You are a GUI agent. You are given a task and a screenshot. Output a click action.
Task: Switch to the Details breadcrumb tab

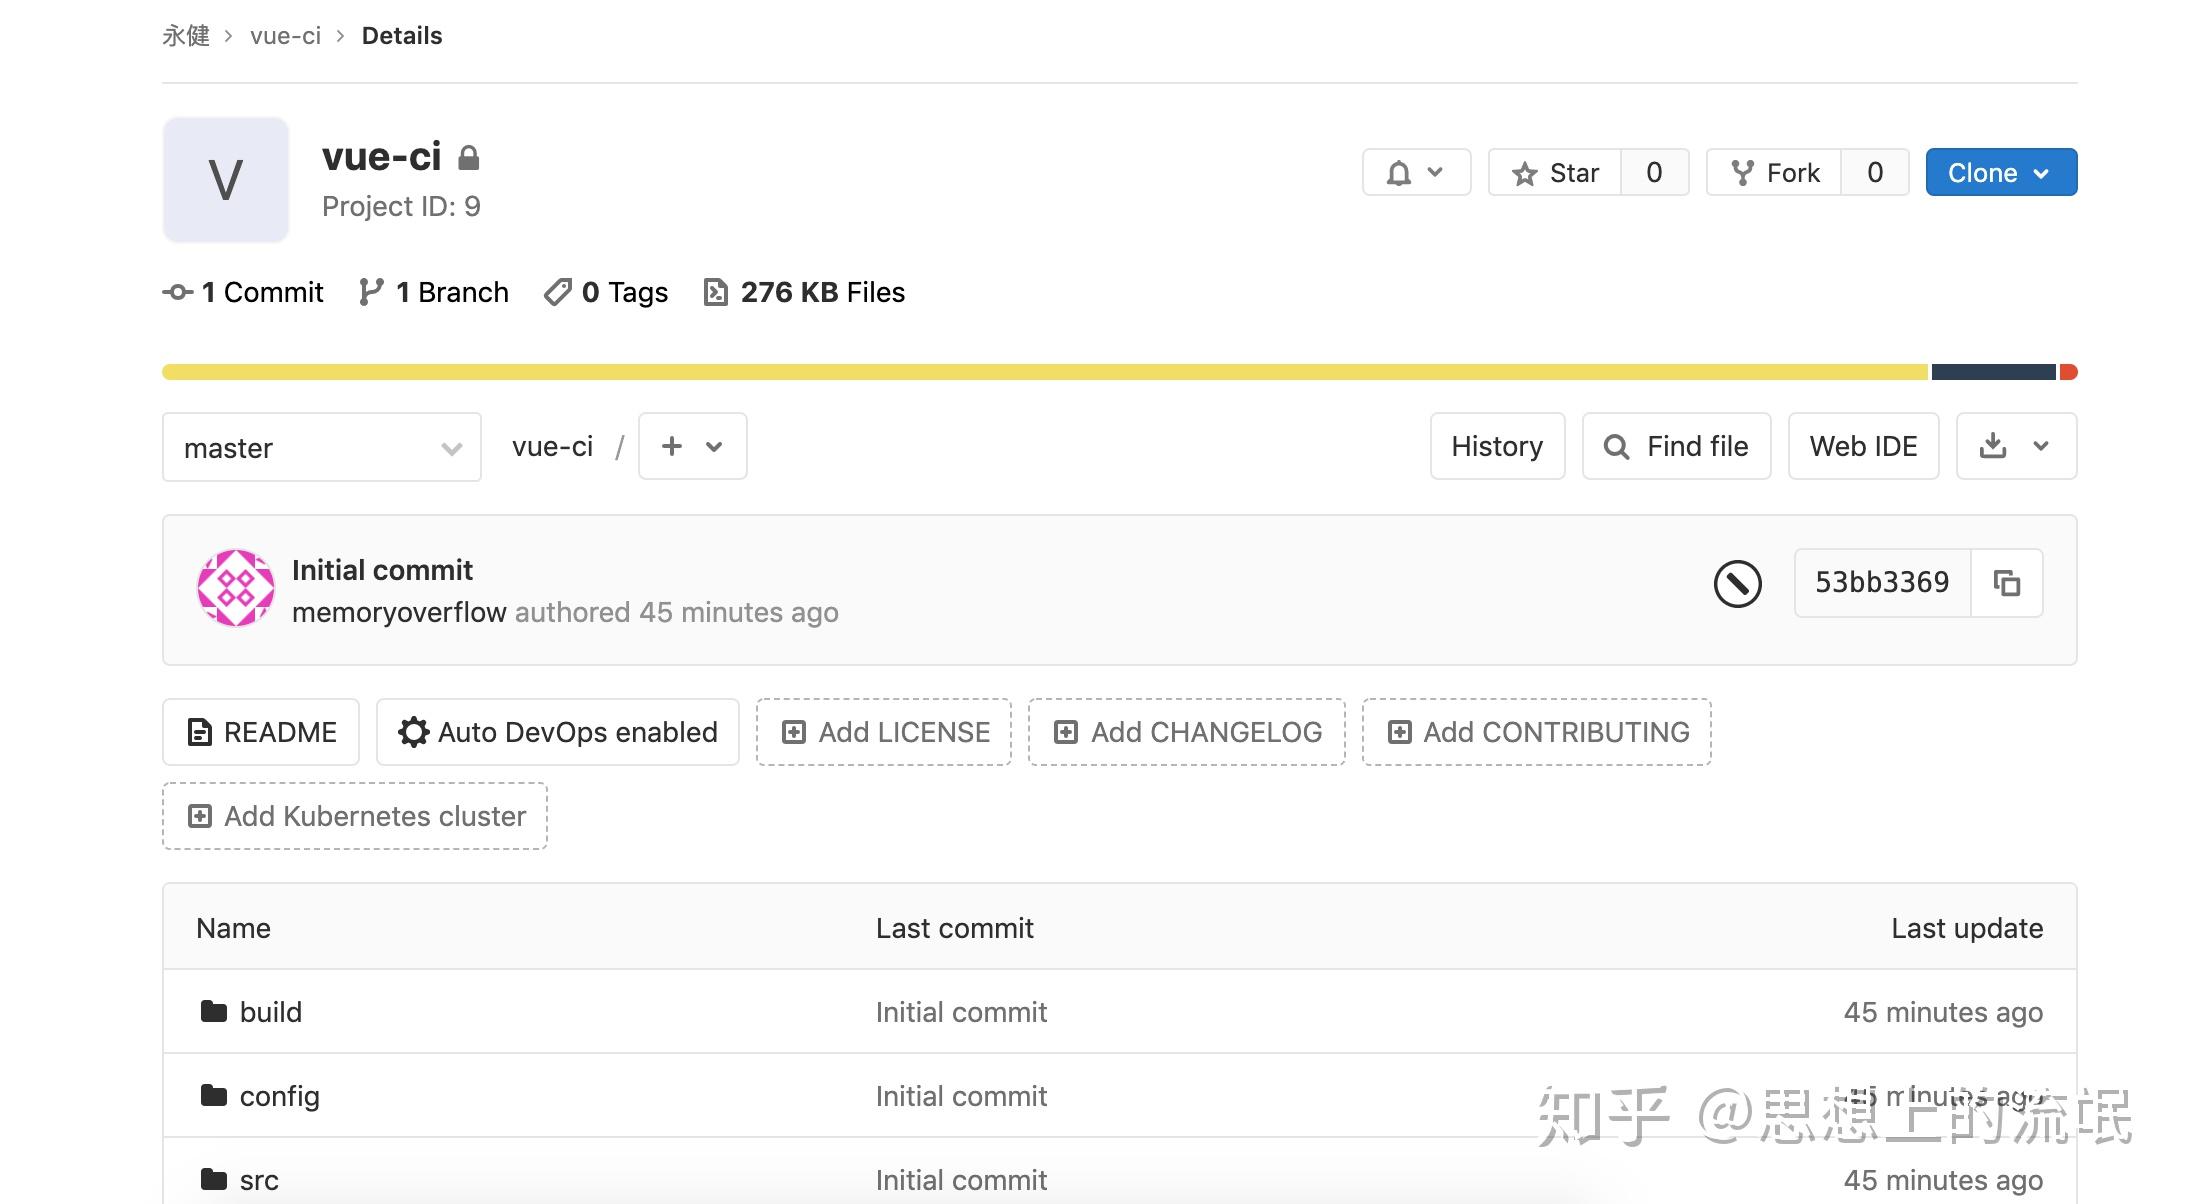(x=401, y=35)
